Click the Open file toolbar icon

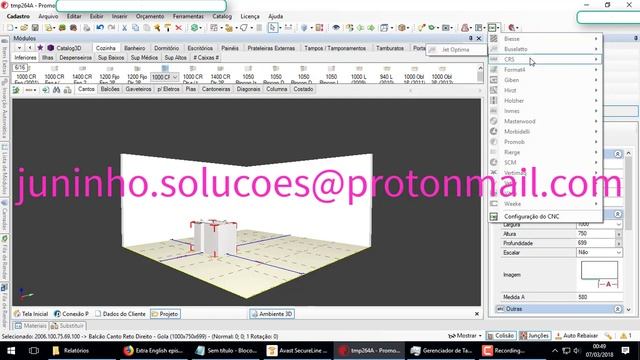tap(24, 28)
